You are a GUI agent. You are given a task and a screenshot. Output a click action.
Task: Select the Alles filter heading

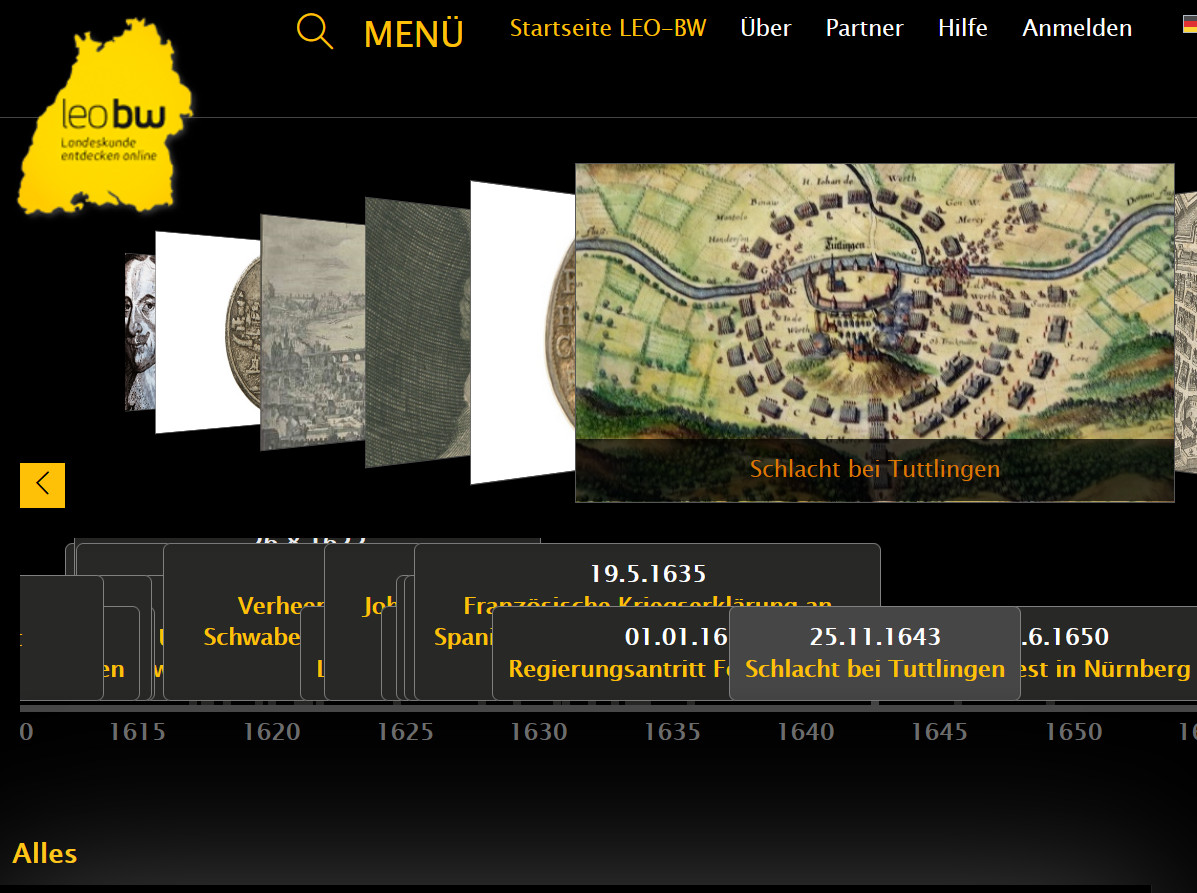click(45, 853)
